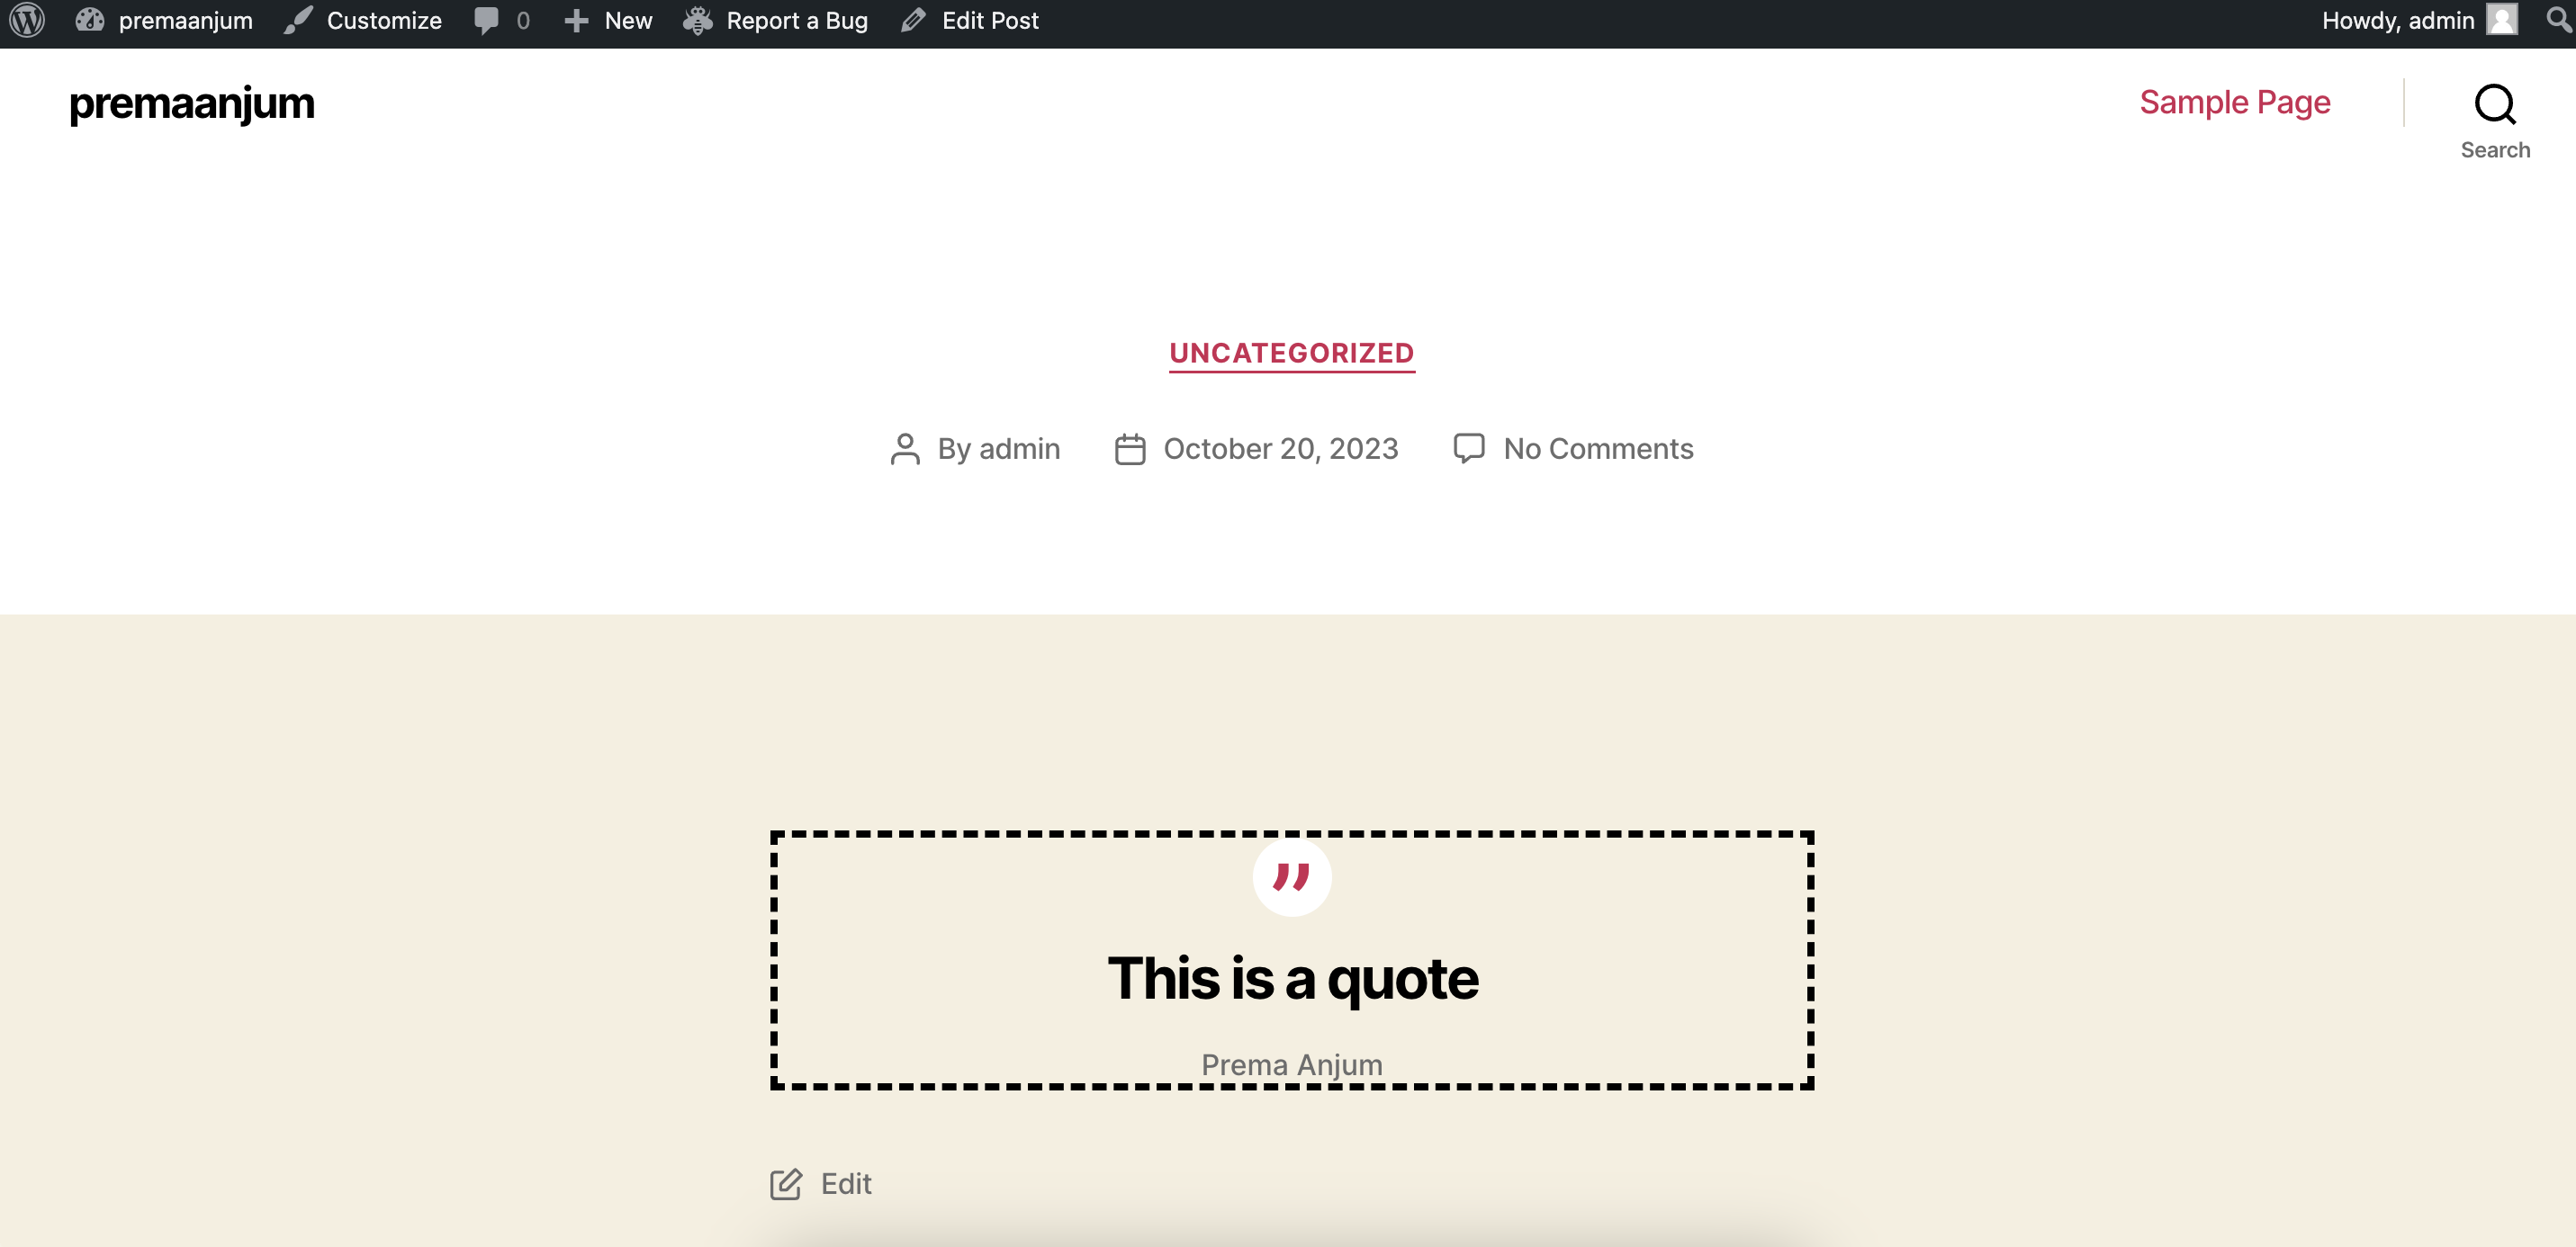Click the quotation mark icon on block
The width and height of the screenshot is (2576, 1247).
pyautogui.click(x=1293, y=875)
